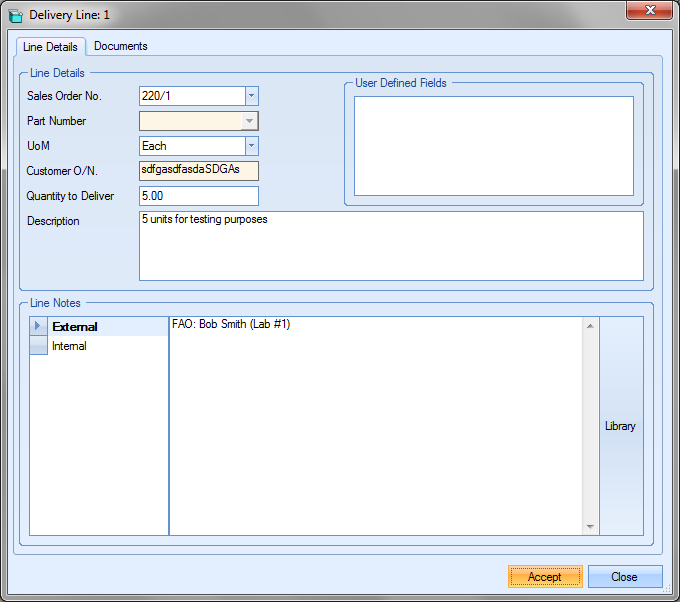This screenshot has height=602, width=680.
Task: Select the Internal note type
Action: tap(70, 346)
